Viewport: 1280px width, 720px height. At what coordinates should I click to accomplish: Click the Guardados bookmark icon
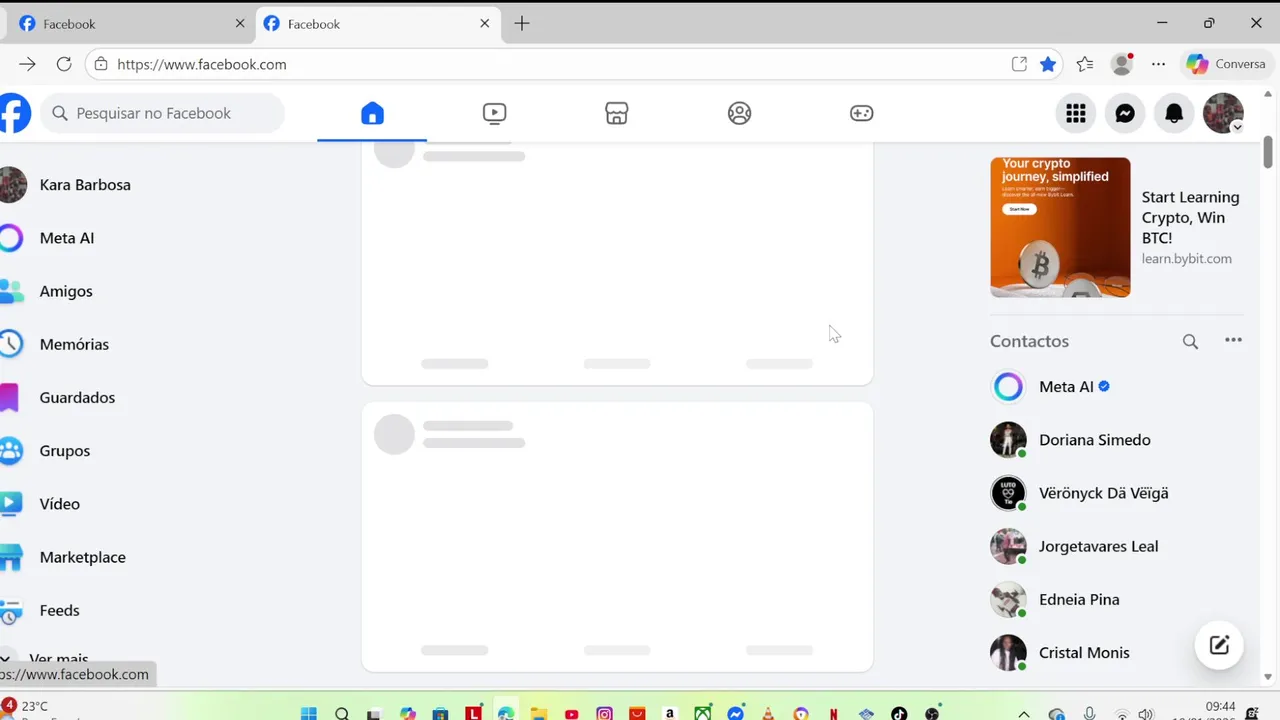tap(9, 397)
